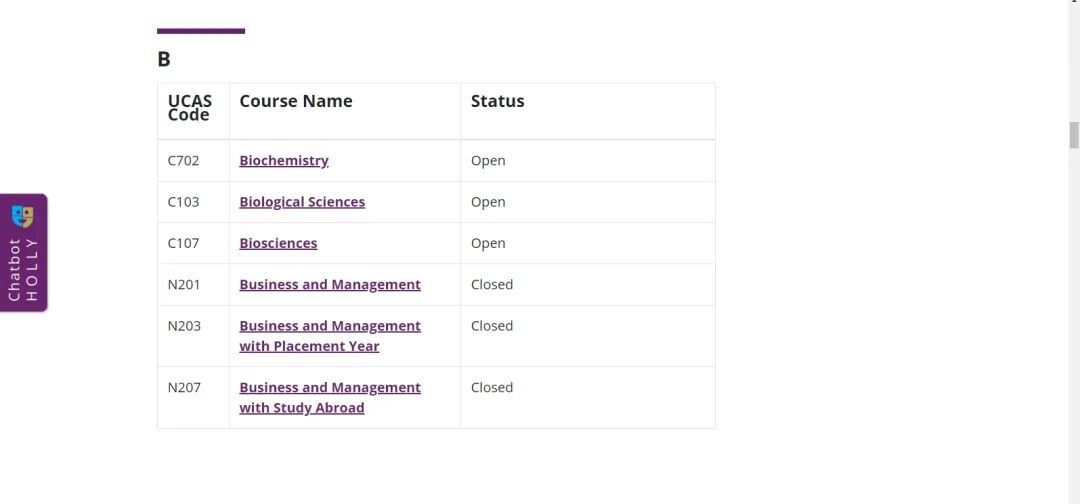Open the Biological Sciences course link
The height and width of the screenshot is (504, 1080).
302,202
